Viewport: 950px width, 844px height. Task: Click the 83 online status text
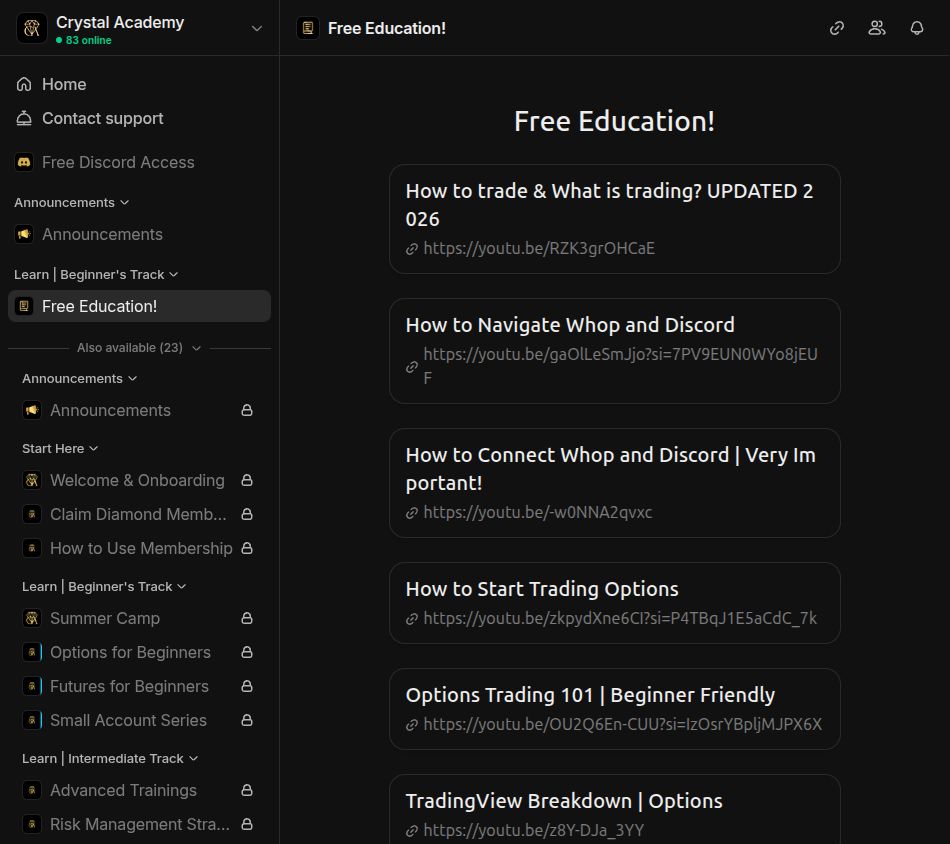88,40
